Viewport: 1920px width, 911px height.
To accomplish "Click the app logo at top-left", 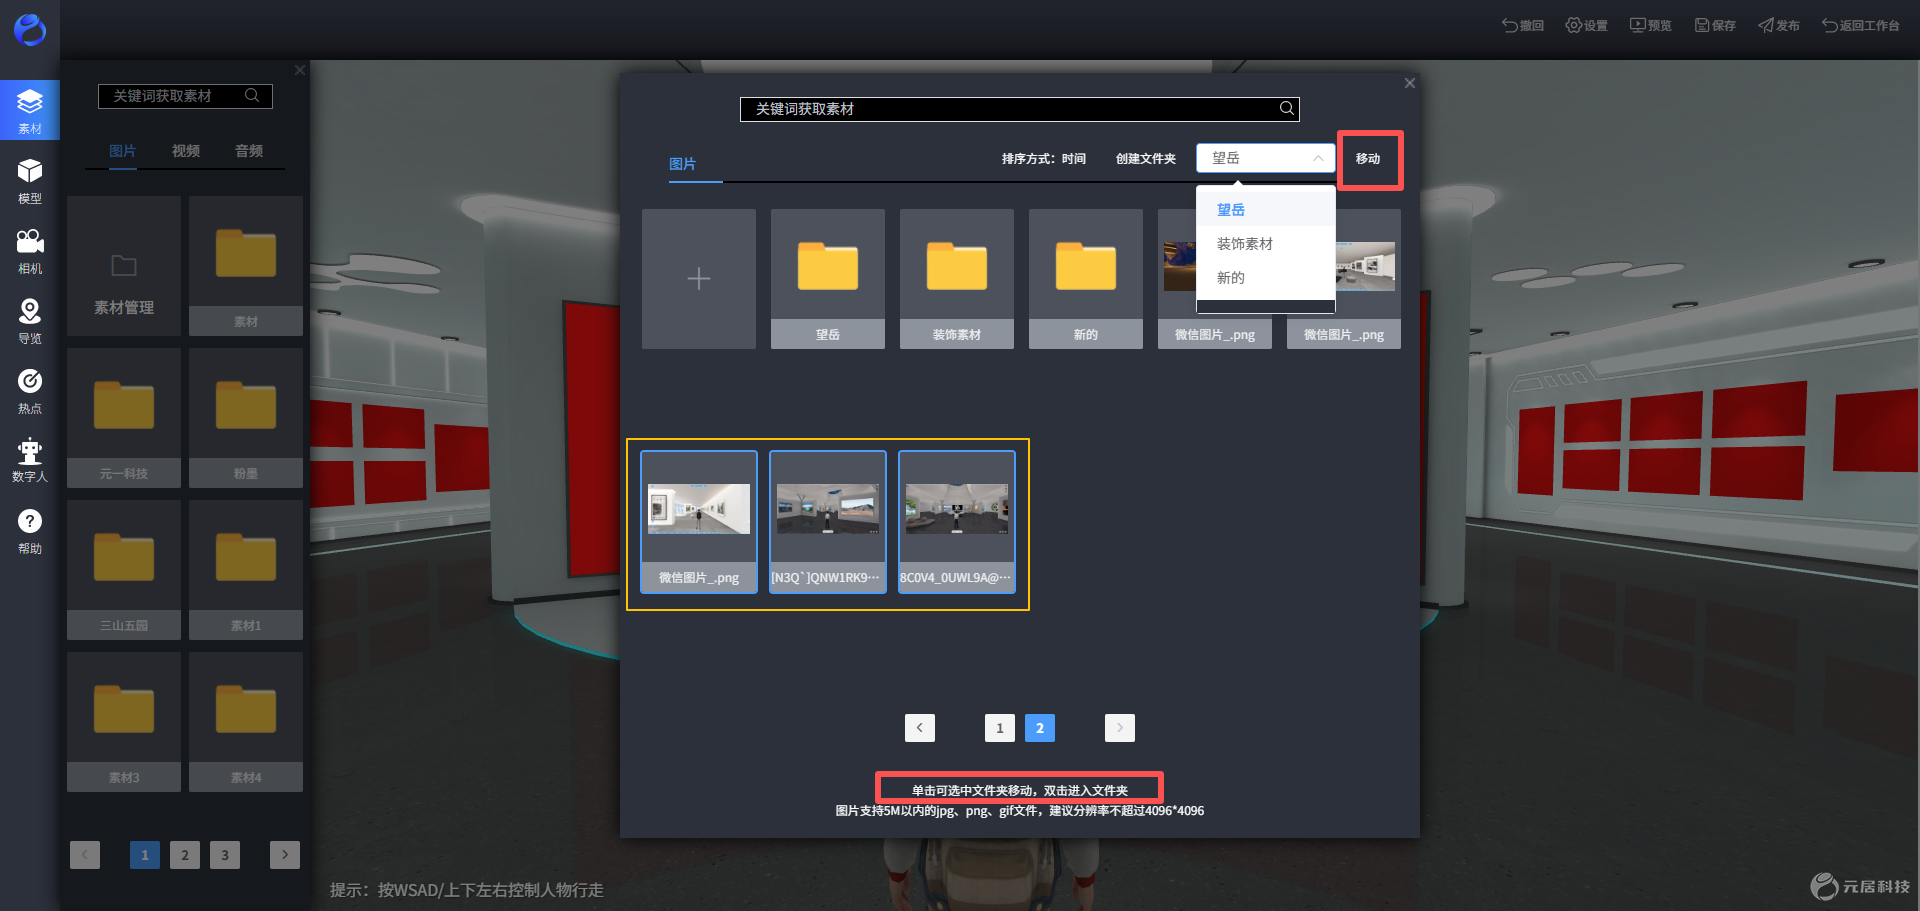I will point(30,30).
